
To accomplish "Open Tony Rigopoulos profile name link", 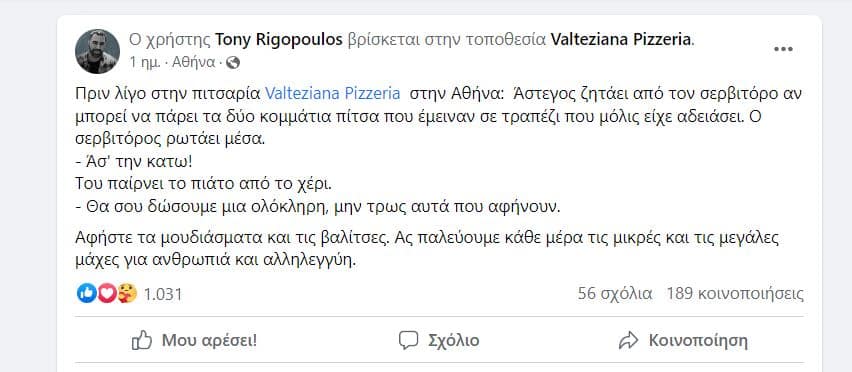I will click(x=279, y=40).
